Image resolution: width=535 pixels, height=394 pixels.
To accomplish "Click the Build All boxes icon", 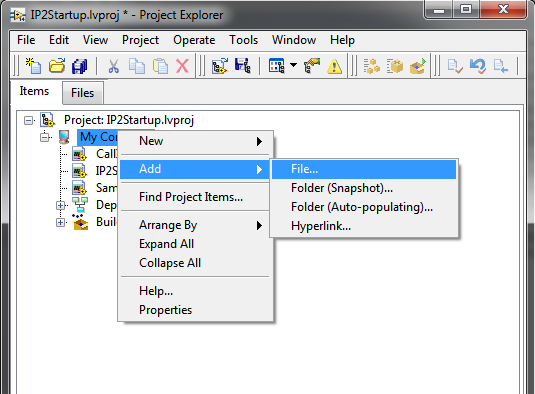I will [372, 66].
